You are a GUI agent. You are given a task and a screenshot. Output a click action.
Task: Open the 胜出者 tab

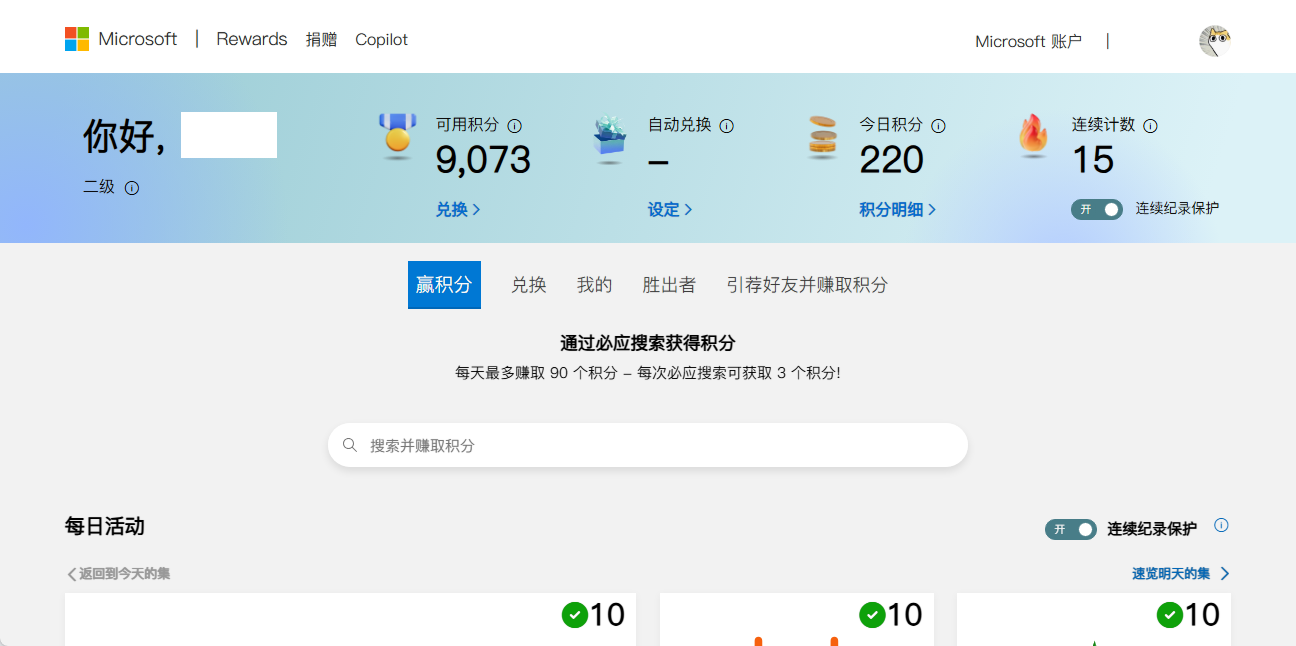(x=669, y=285)
